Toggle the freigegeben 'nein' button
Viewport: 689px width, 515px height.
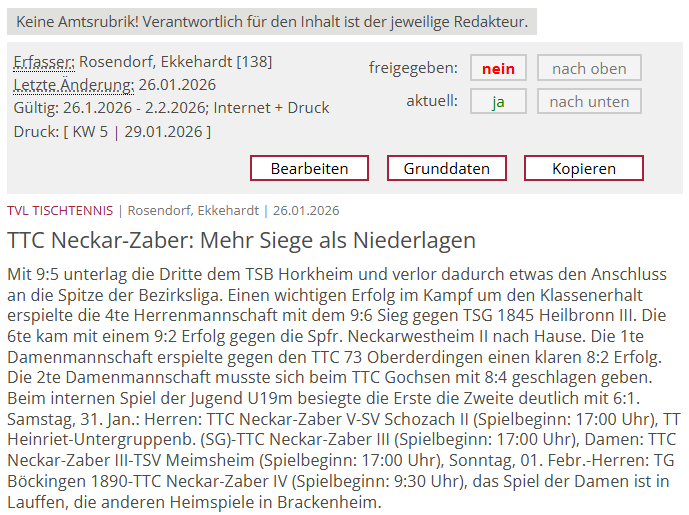(x=498, y=68)
